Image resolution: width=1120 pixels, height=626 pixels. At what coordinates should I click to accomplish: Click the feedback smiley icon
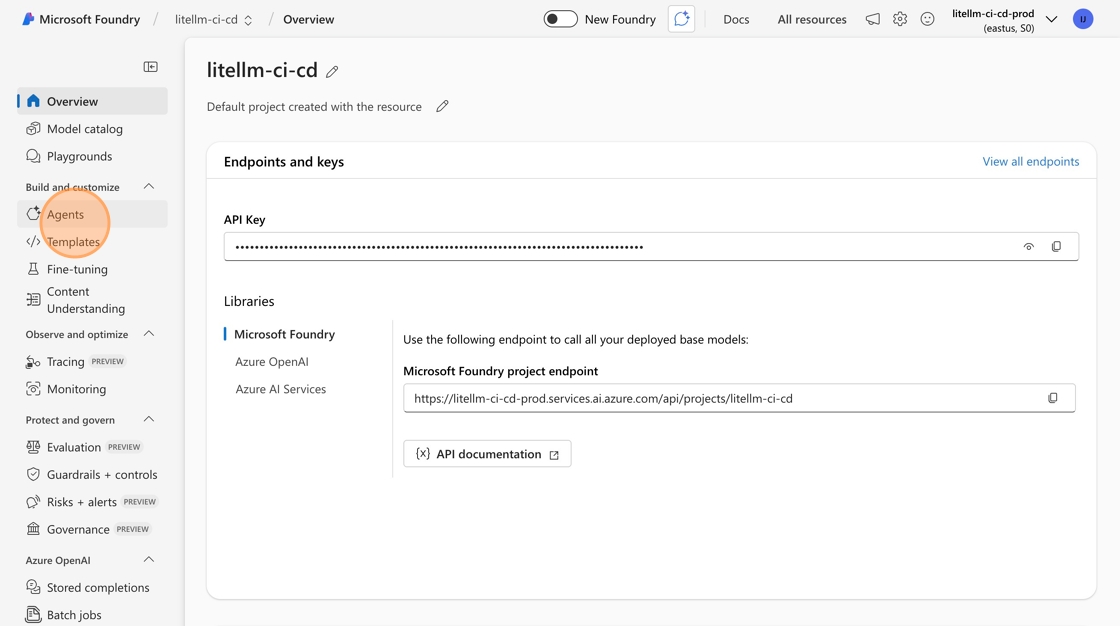pyautogui.click(x=927, y=19)
